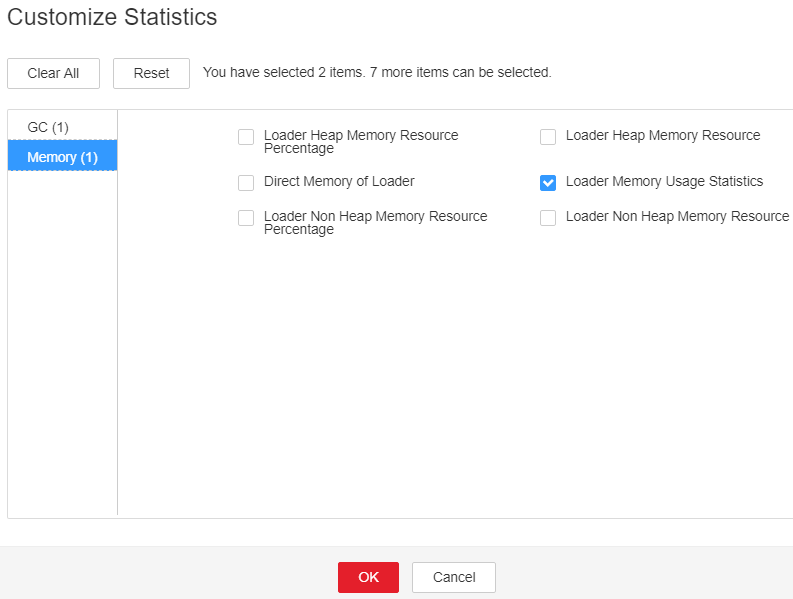The width and height of the screenshot is (793, 599).
Task: Click the Loader Memory Usage Statistics label
Action: pos(664,181)
